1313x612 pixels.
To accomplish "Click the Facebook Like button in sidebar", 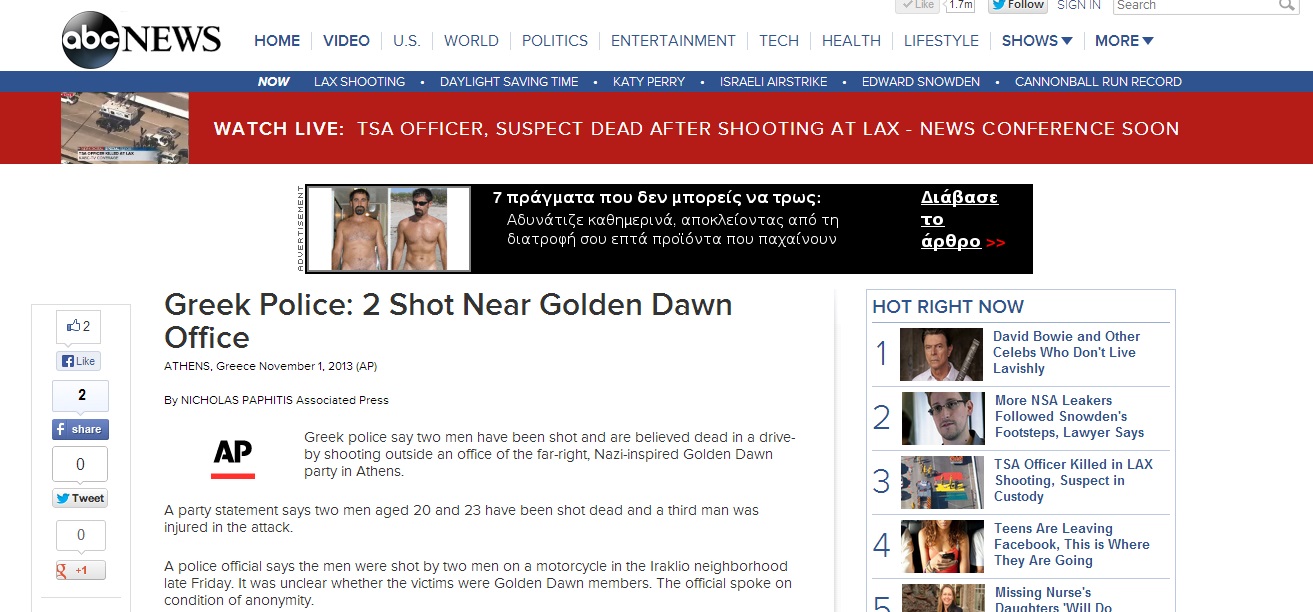I will (80, 361).
